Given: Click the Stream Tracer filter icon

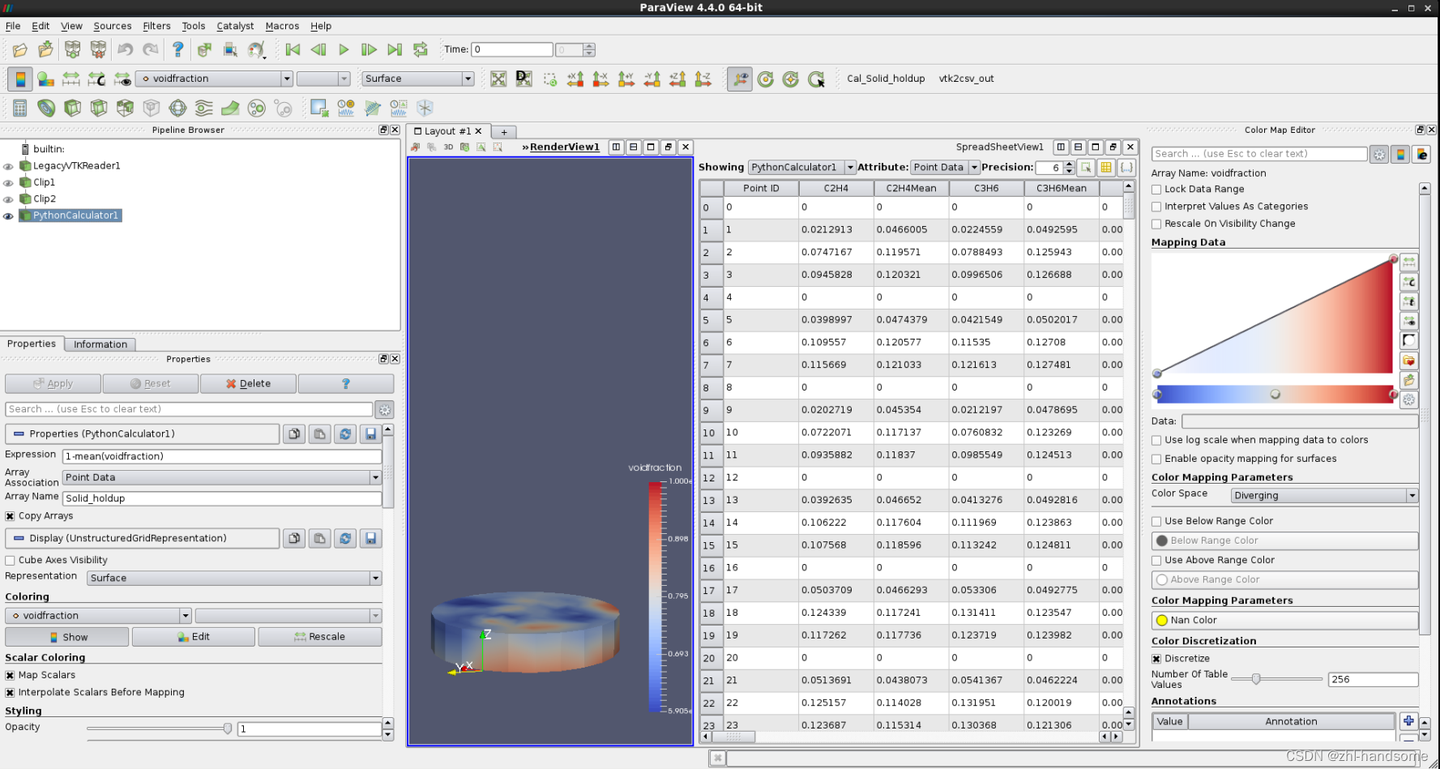Looking at the screenshot, I should click(204, 108).
